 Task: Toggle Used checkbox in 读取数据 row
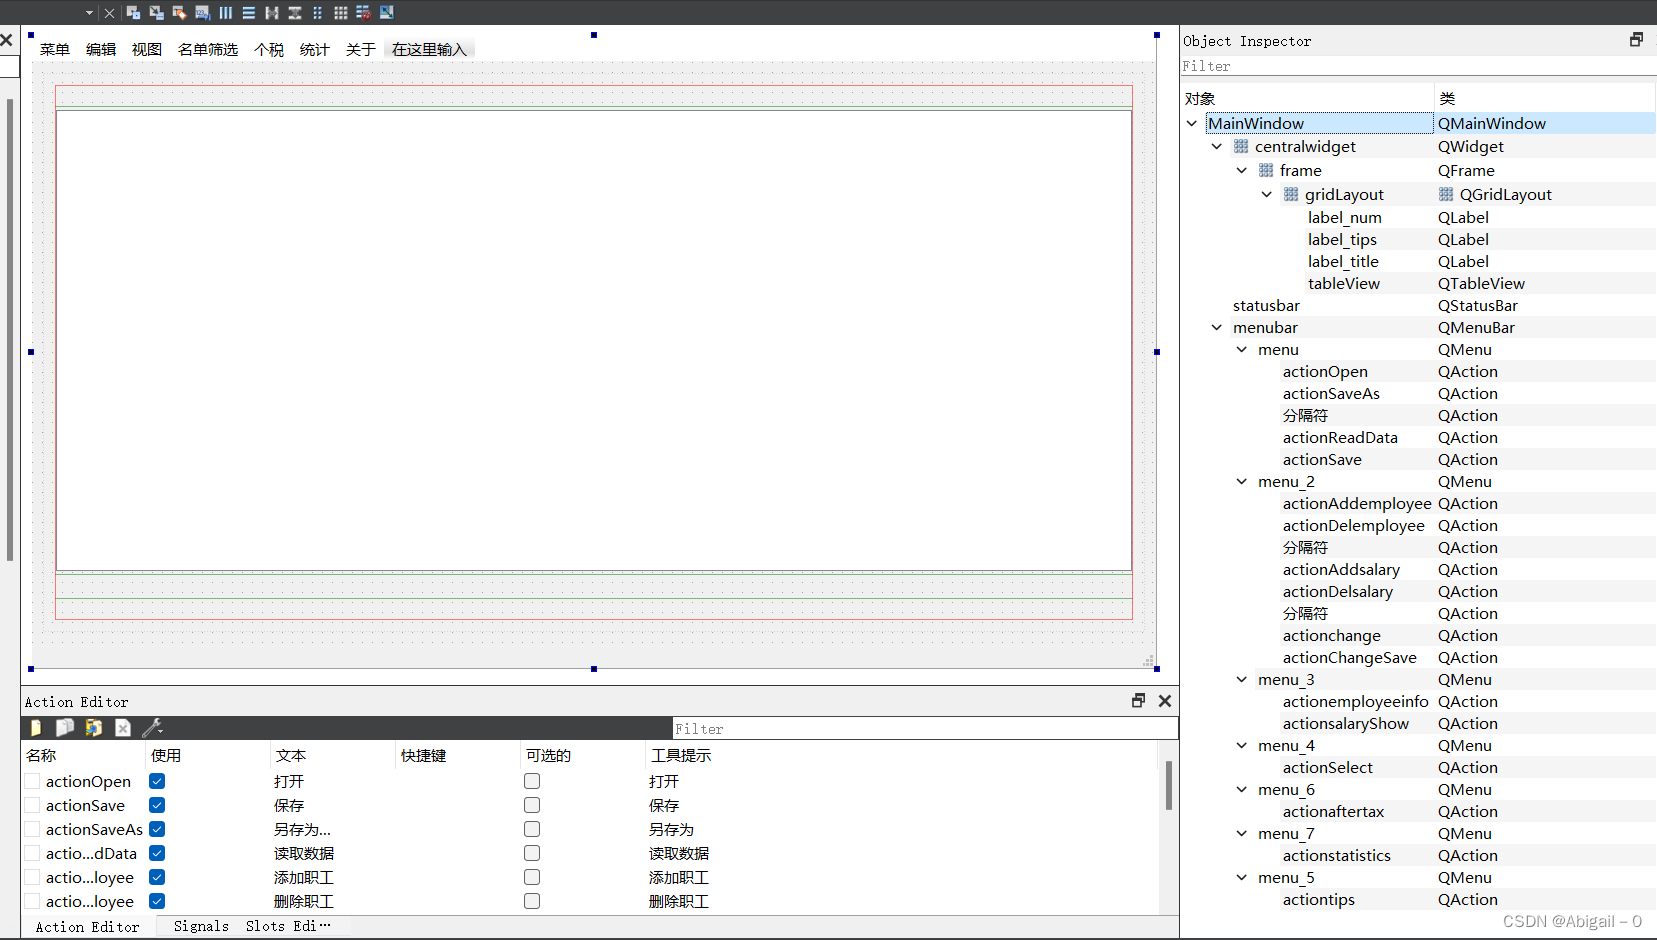(x=157, y=853)
